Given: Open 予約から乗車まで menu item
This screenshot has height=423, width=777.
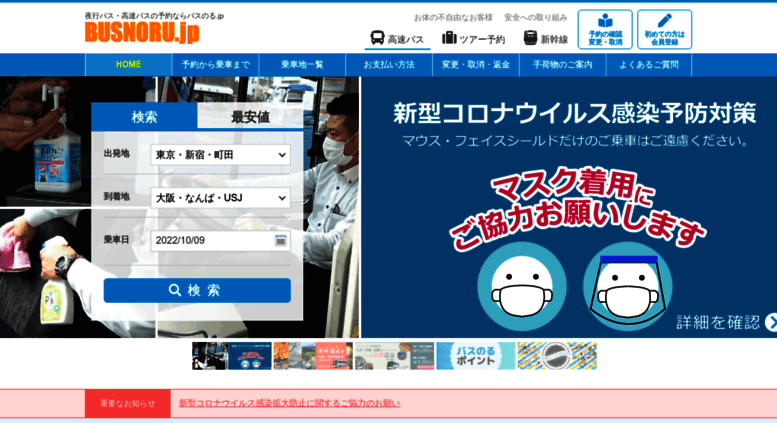Looking at the screenshot, I should point(215,64).
